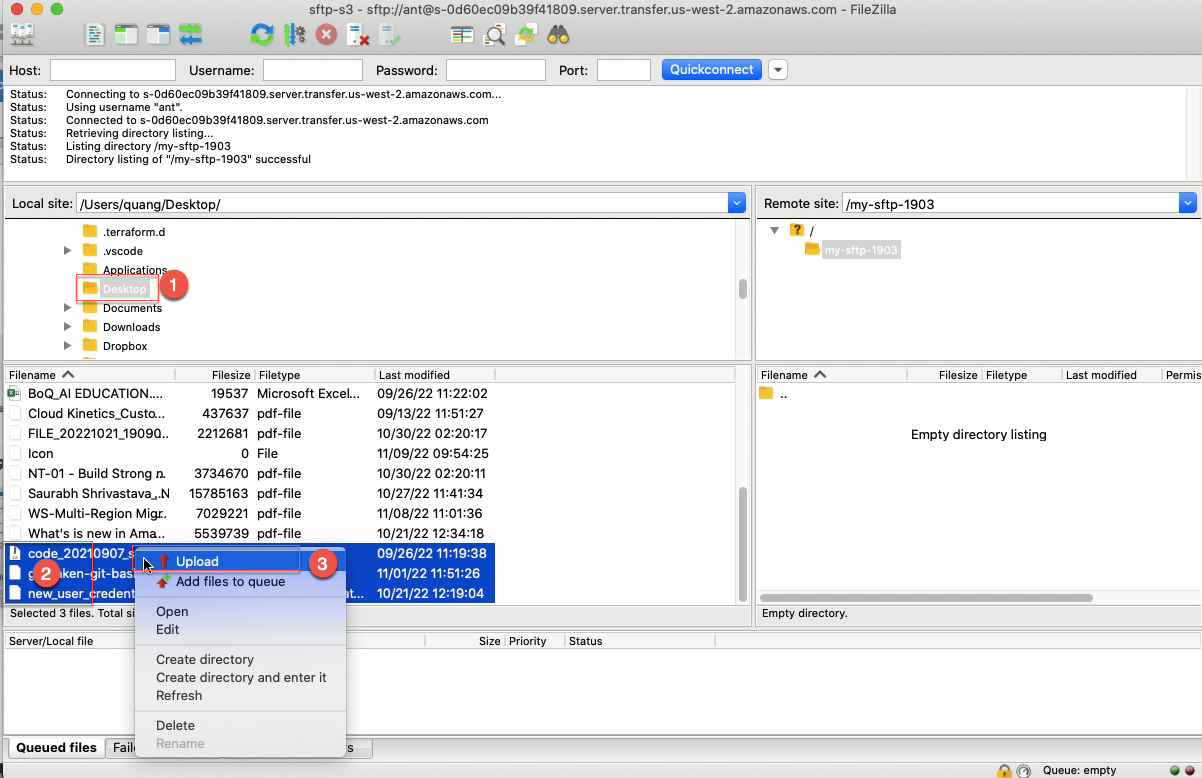Expand the Downloads folder node
This screenshot has height=778, width=1202.
pos(68,327)
